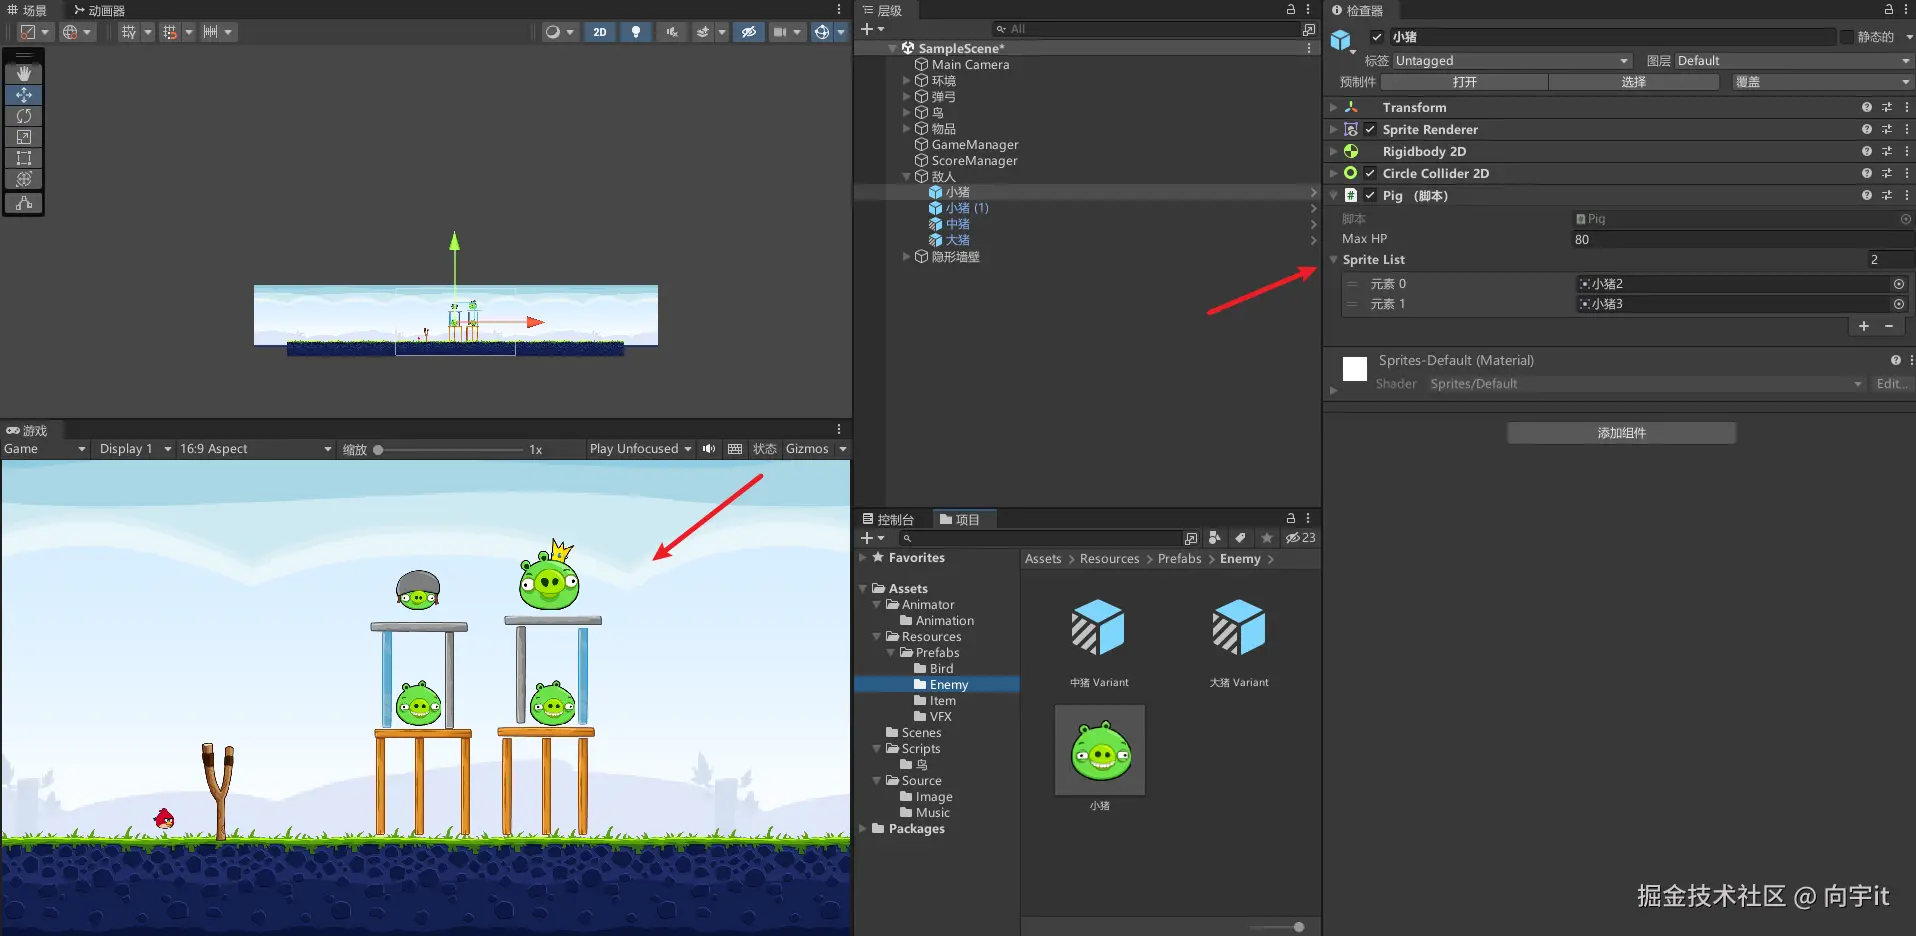Open the 16:9 Aspect dropdown
This screenshot has width=1916, height=936.
coord(255,449)
